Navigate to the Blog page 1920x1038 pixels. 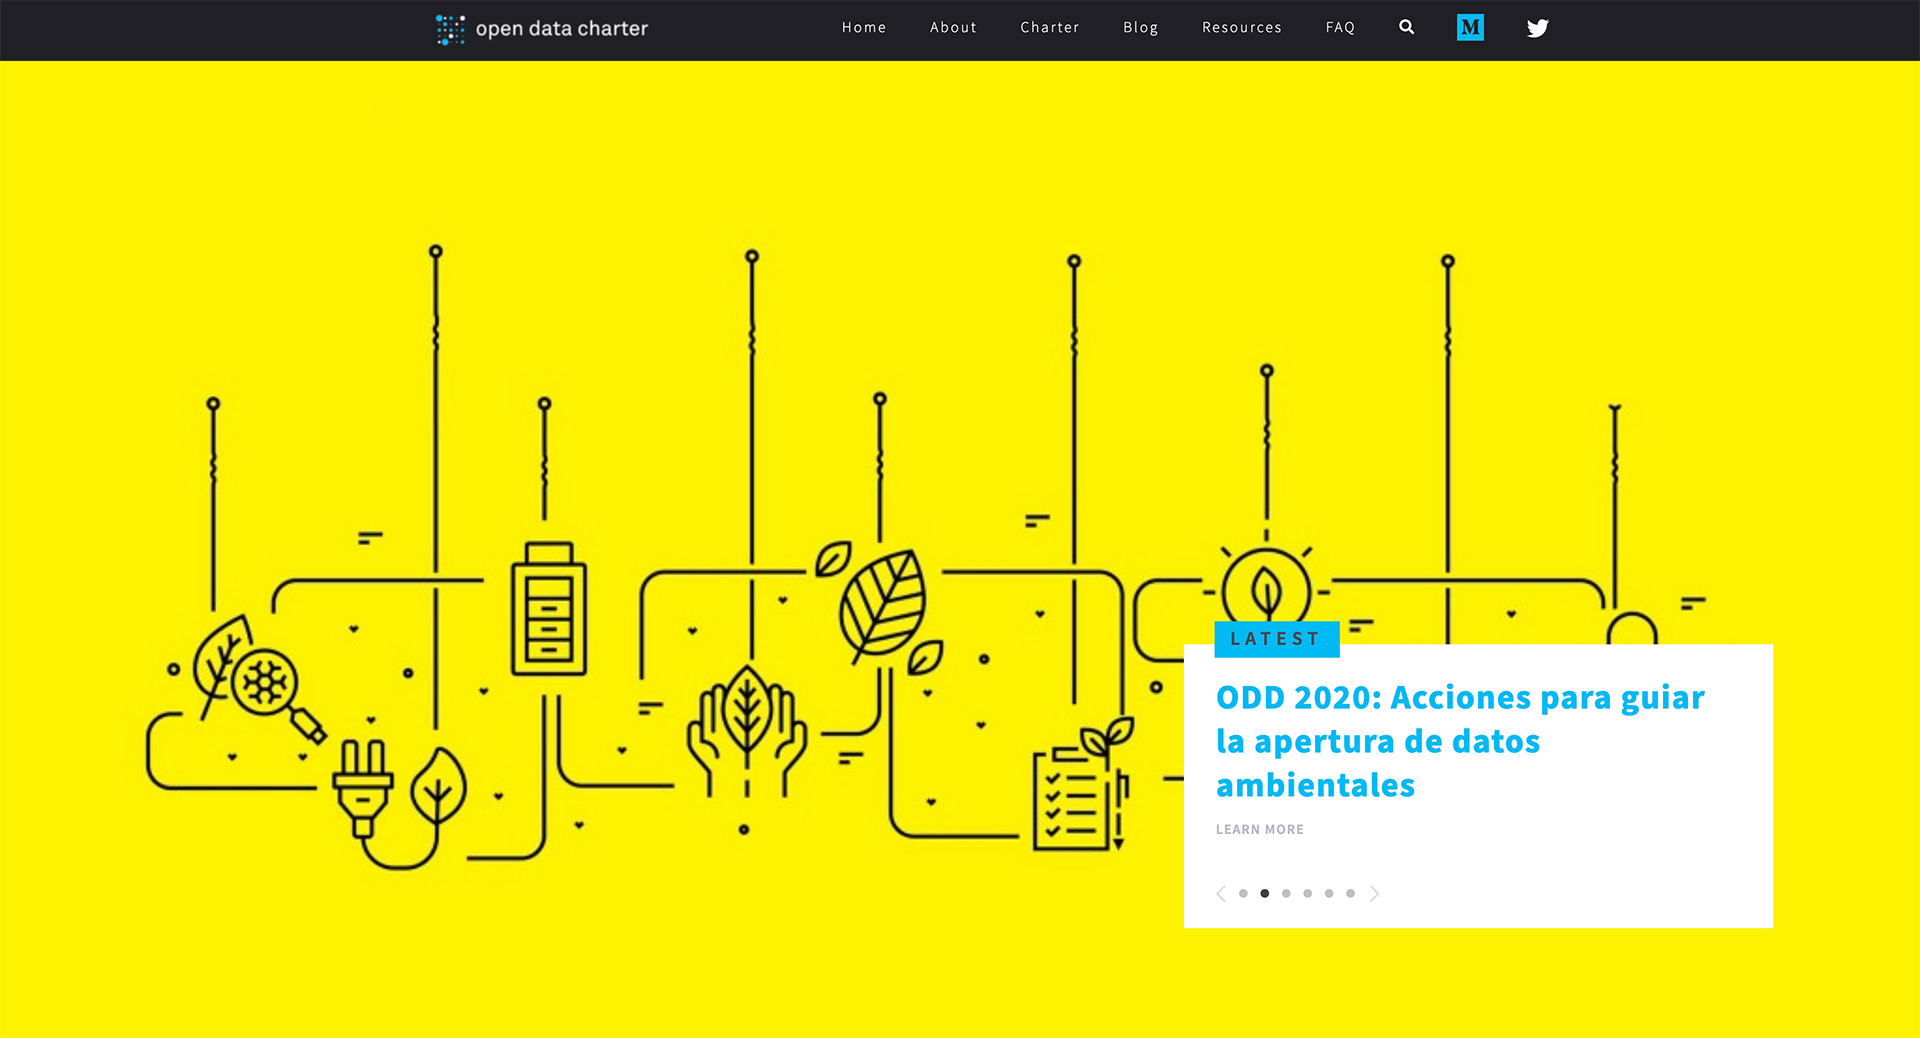1140,28
